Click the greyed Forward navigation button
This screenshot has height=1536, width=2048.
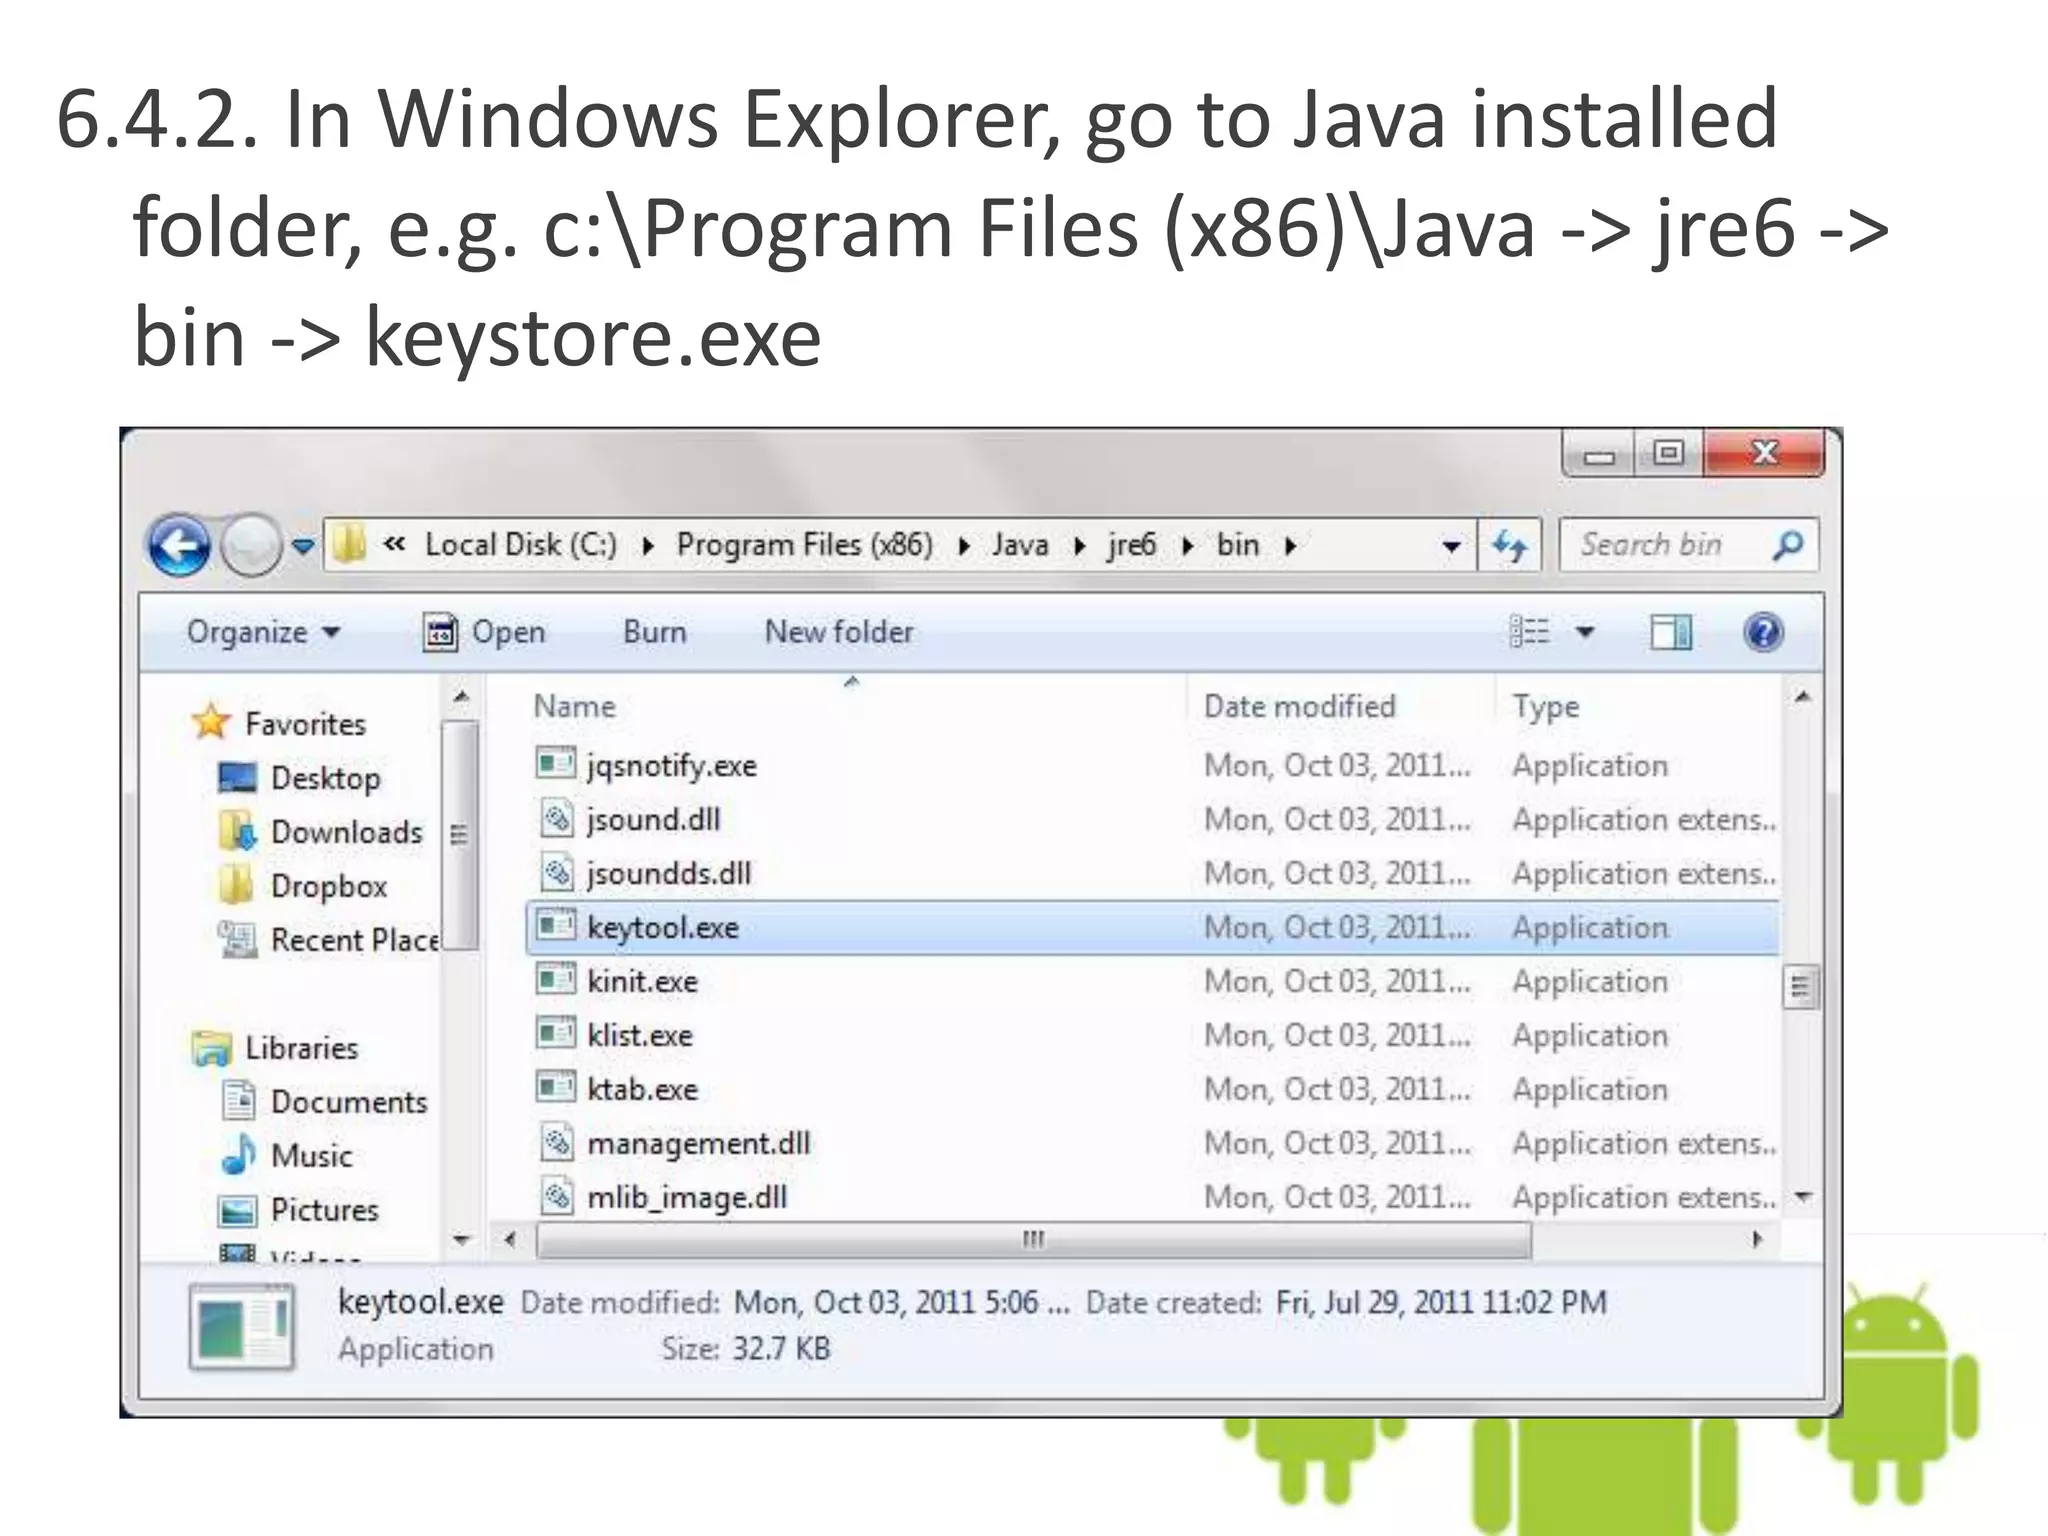(x=250, y=545)
